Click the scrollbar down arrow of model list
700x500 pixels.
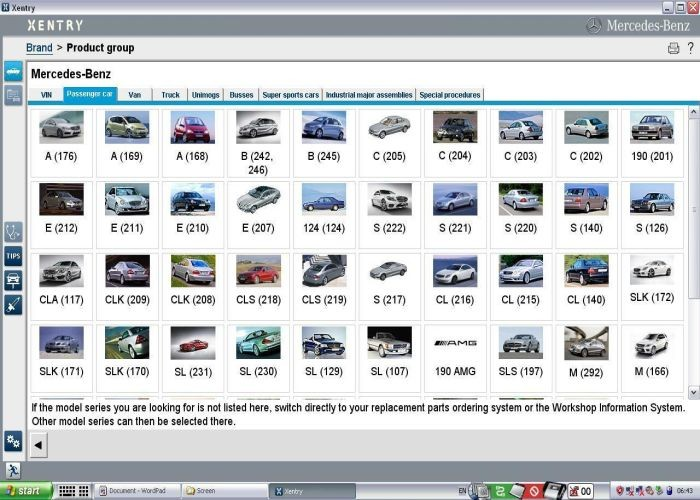(694, 393)
